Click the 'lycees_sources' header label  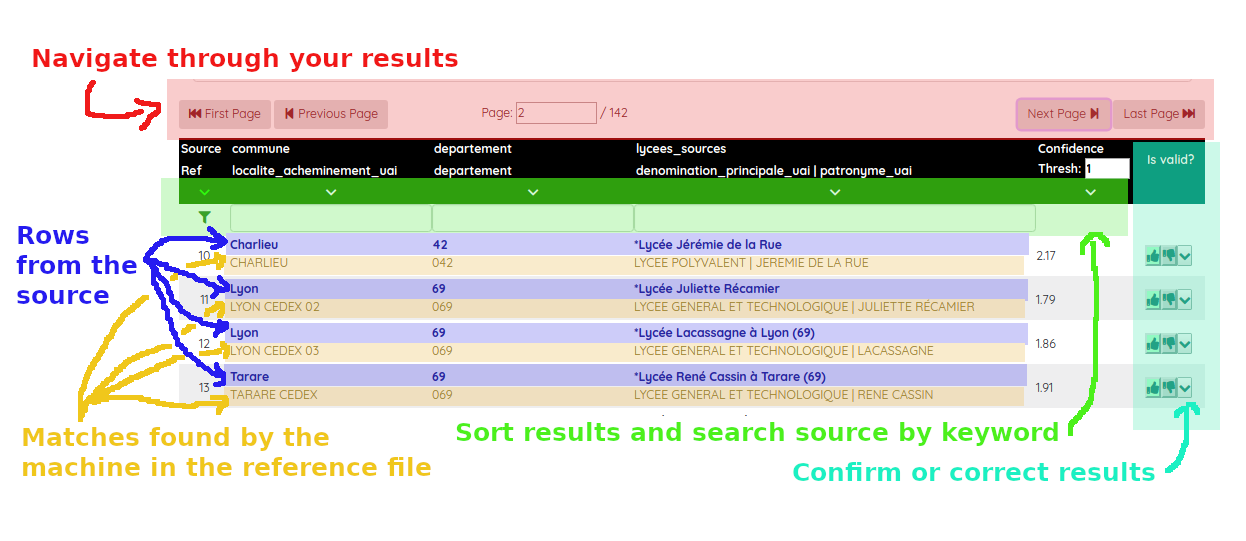(x=681, y=149)
